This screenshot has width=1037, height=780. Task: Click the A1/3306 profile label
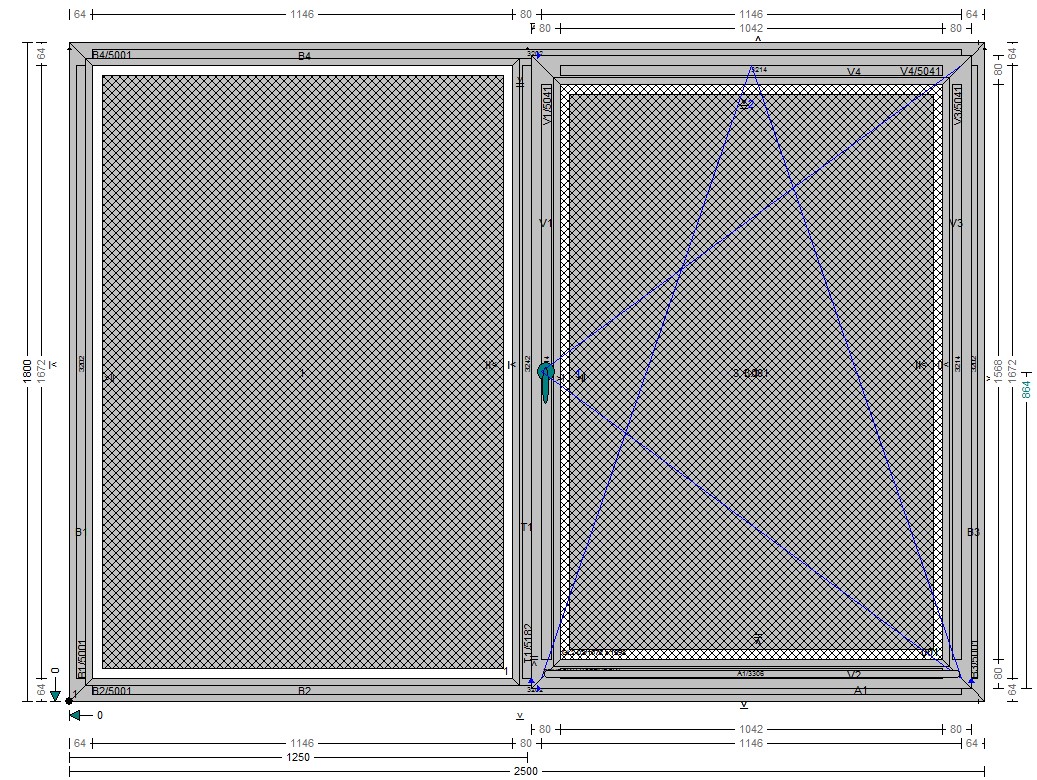(751, 673)
